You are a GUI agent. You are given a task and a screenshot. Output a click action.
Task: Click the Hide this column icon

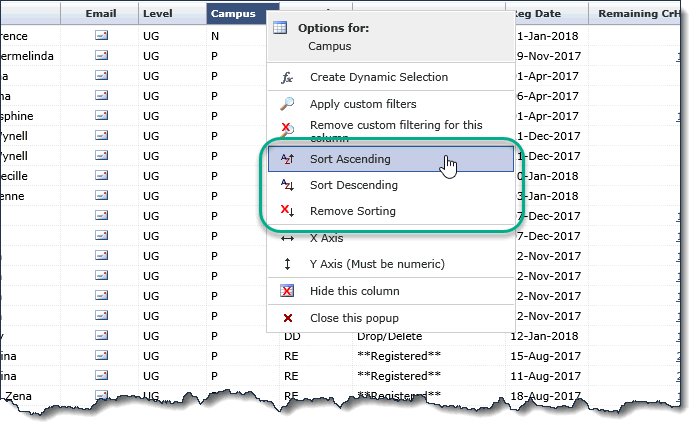click(x=287, y=291)
